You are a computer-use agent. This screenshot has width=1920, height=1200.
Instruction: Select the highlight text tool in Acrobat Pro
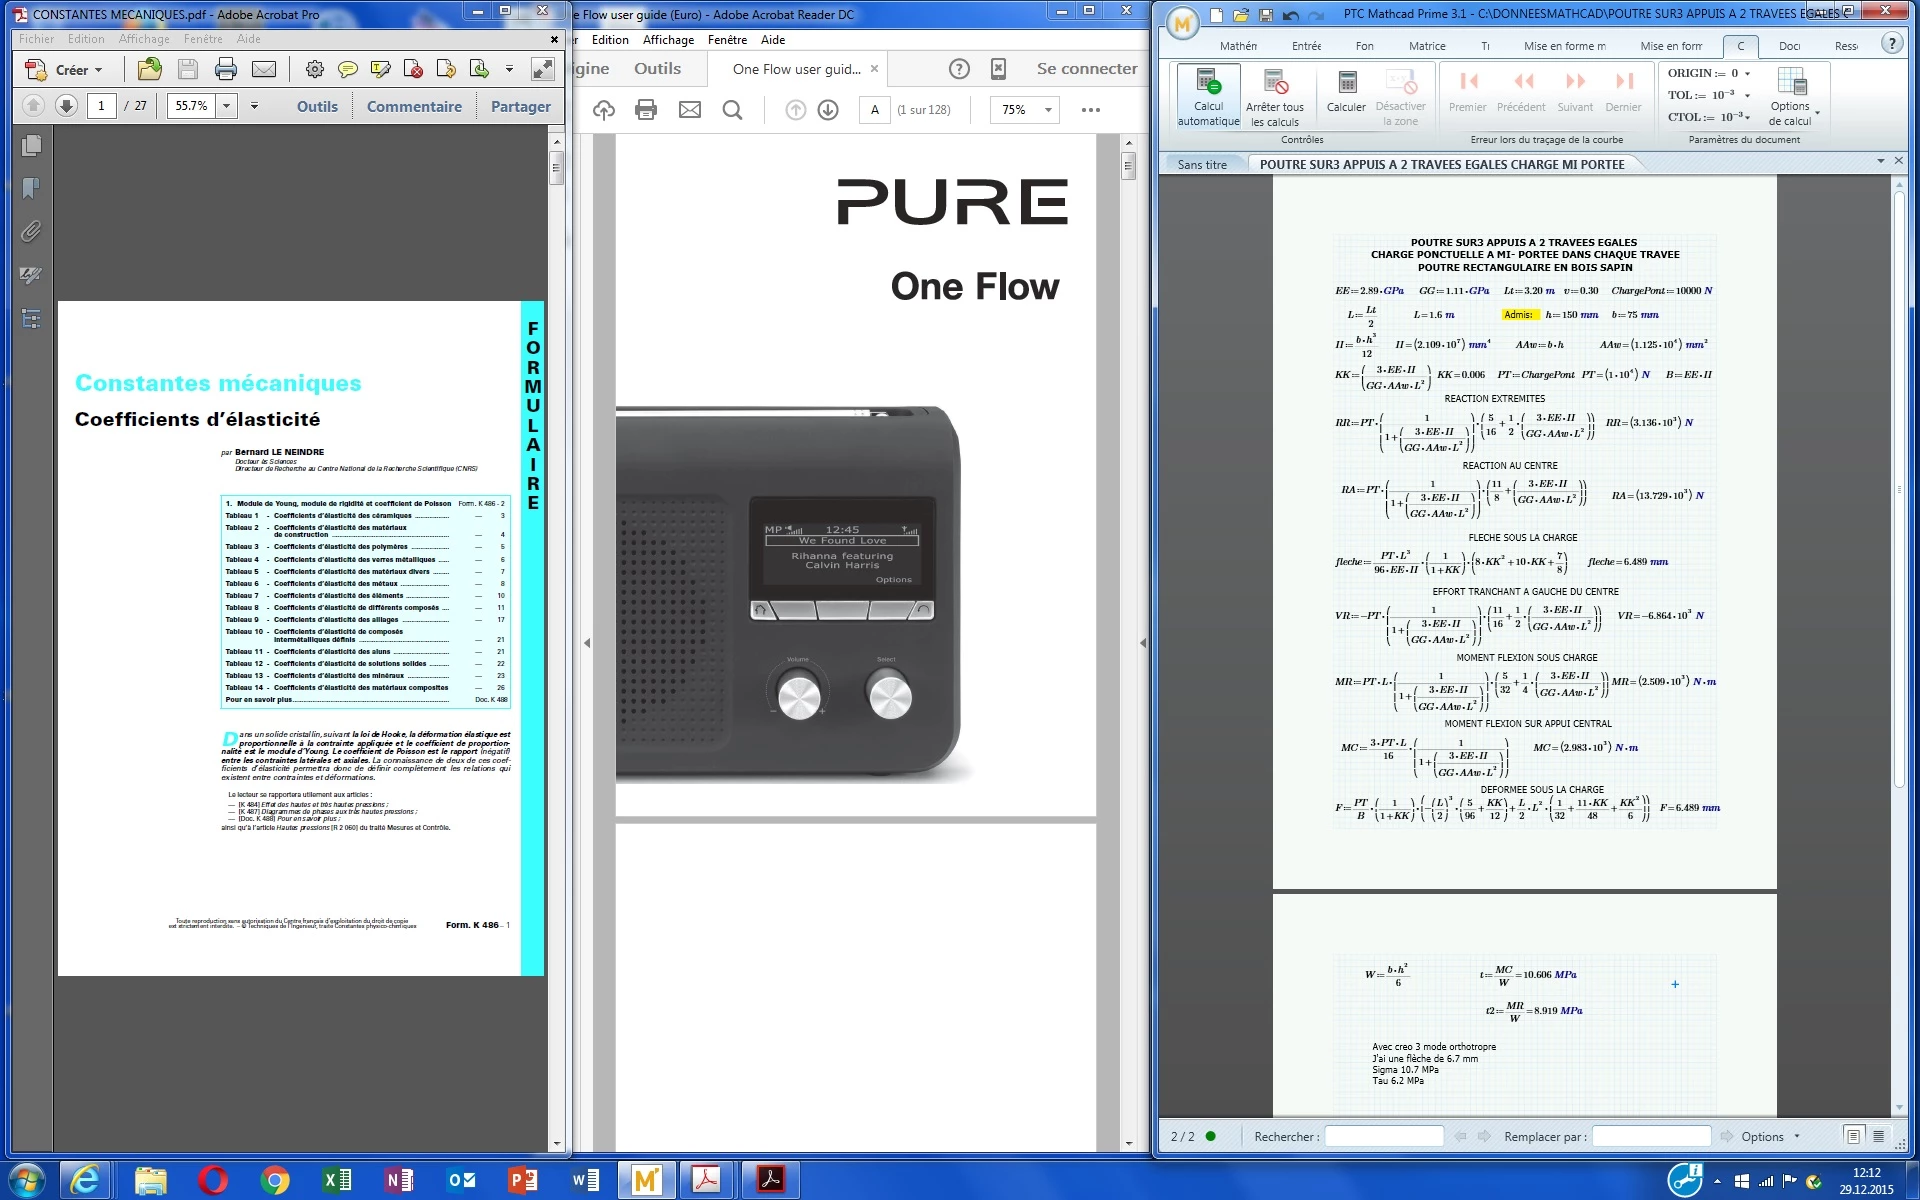380,69
